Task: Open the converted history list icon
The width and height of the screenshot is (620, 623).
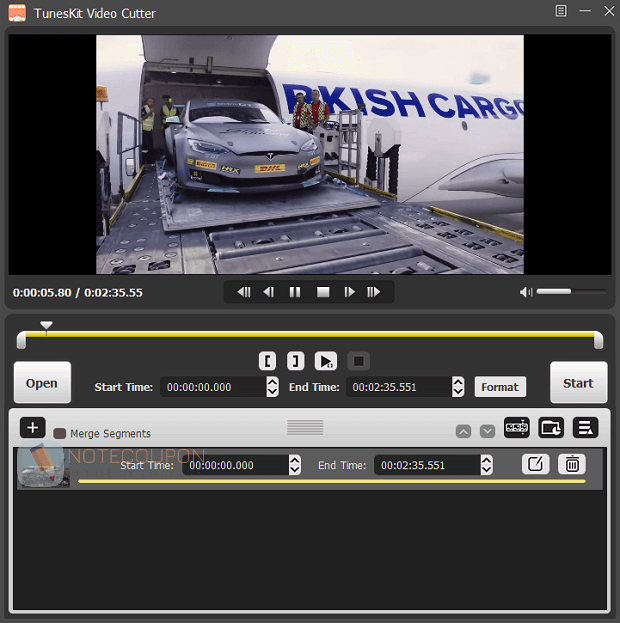Action: click(x=585, y=428)
